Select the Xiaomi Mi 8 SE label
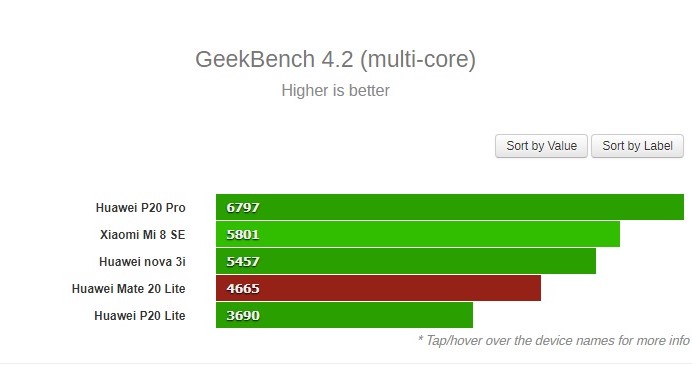 pyautogui.click(x=143, y=235)
